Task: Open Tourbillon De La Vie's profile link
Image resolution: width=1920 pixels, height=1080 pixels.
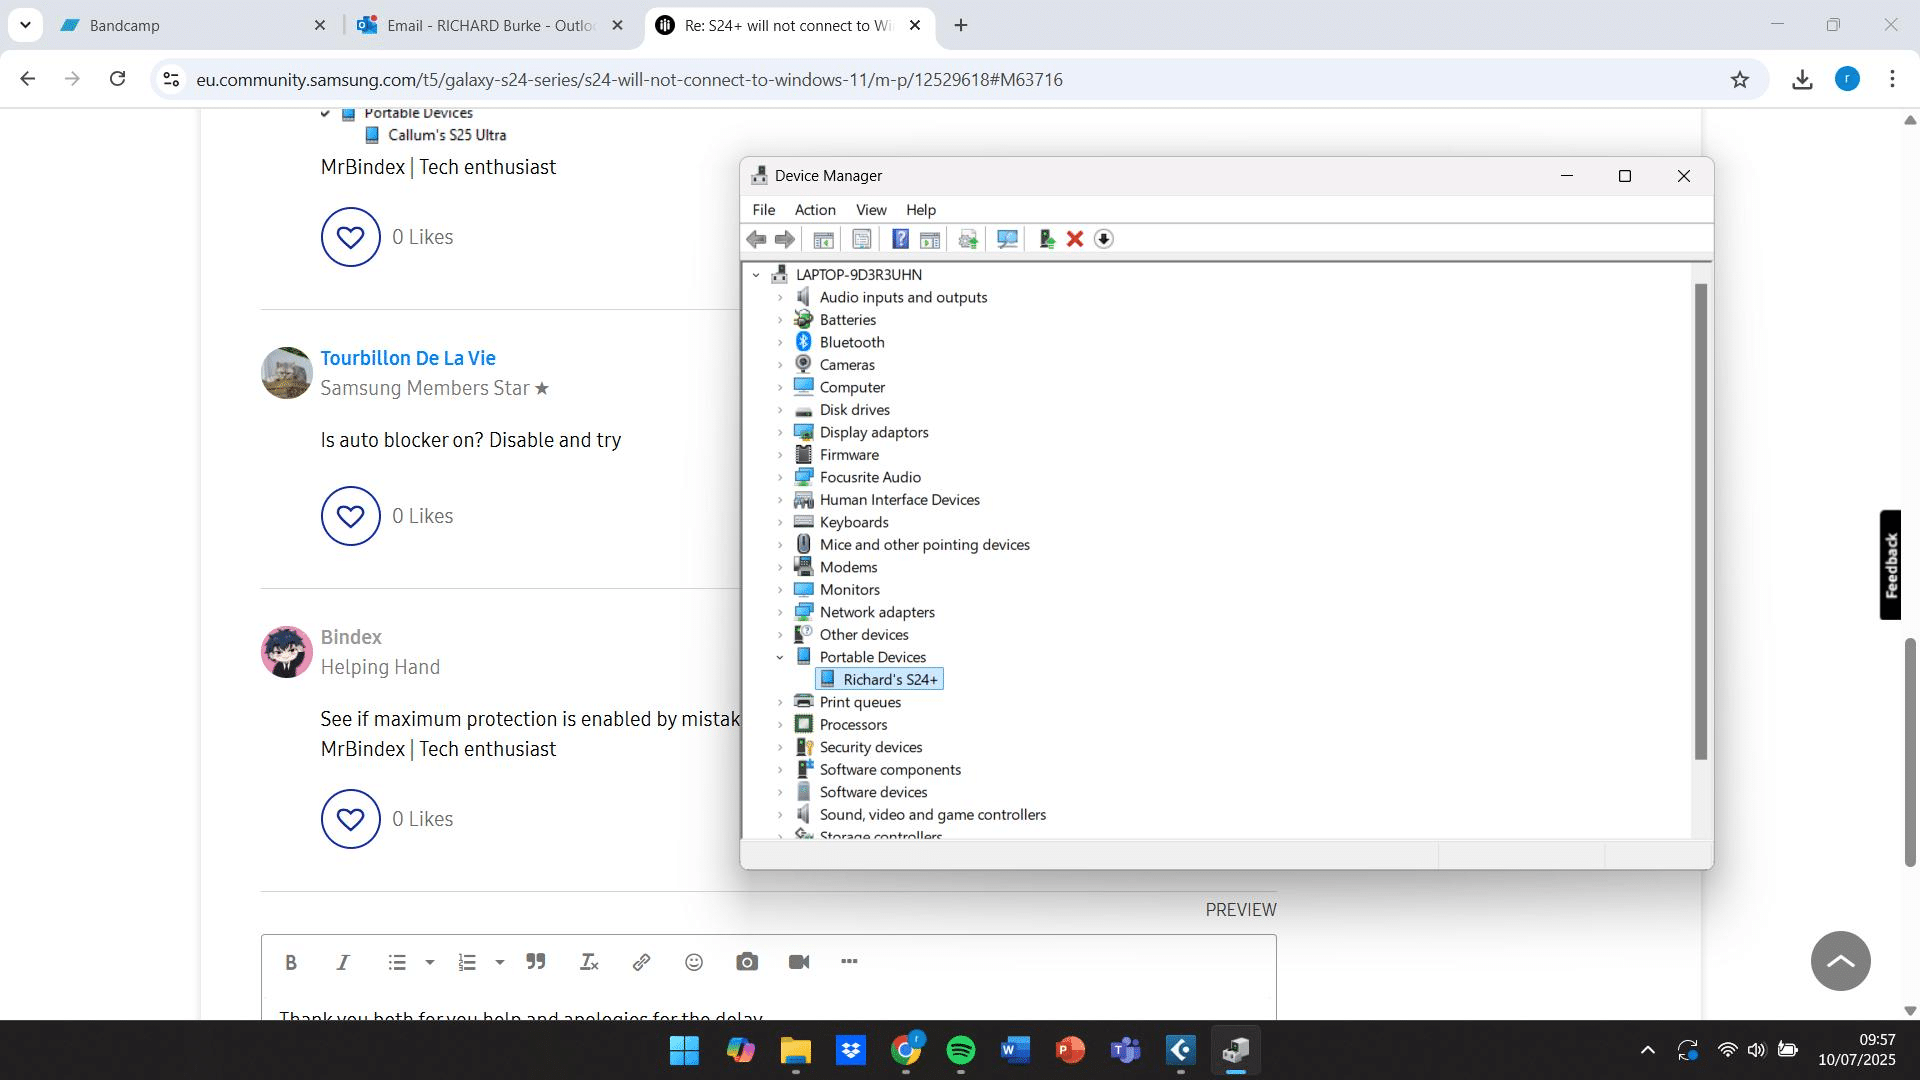Action: click(408, 358)
